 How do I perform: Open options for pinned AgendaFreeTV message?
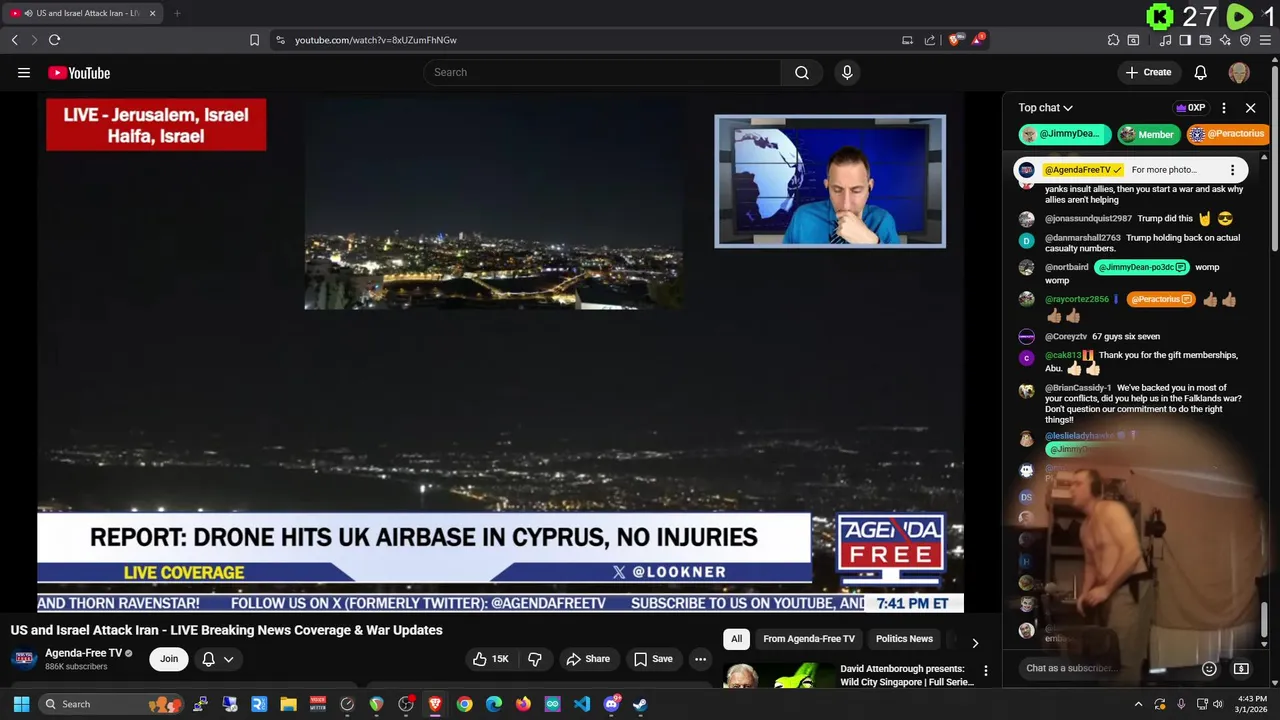pos(1233,170)
